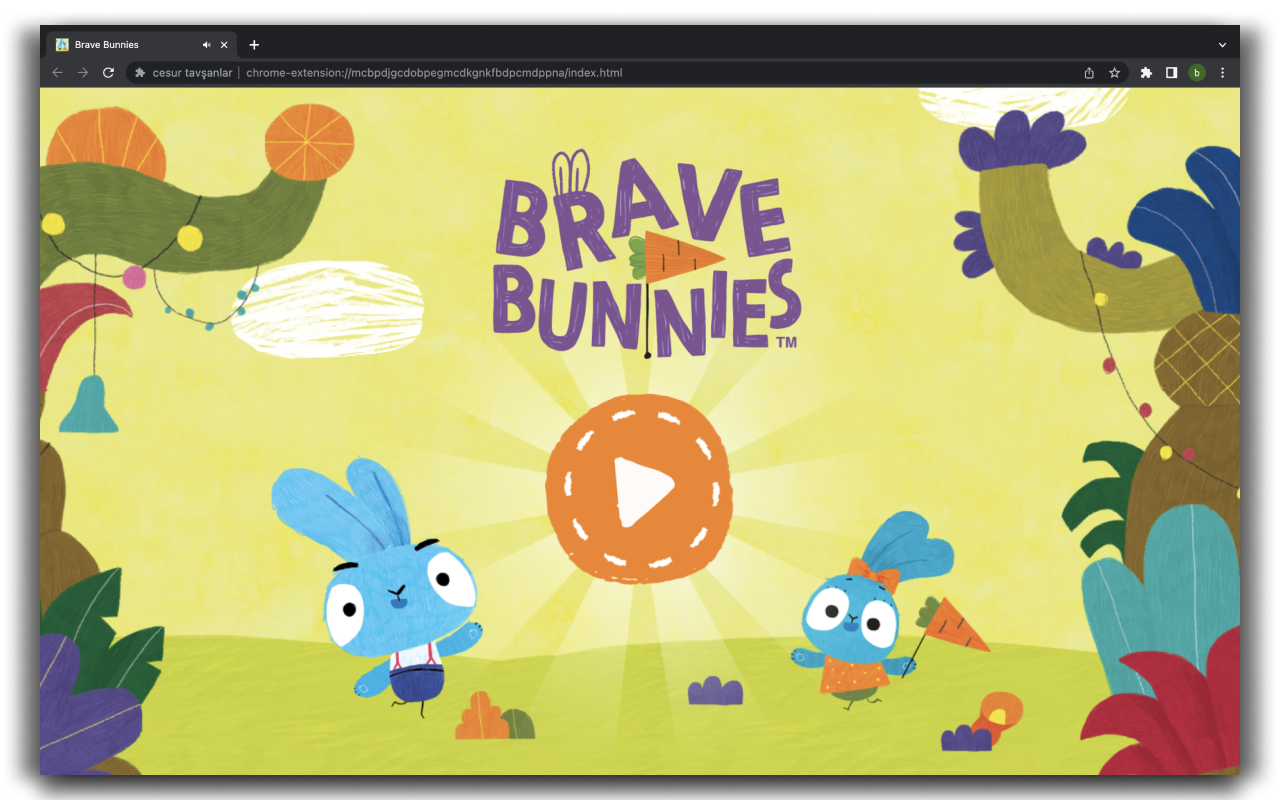Click the chrome-extension URL in address bar
1280x800 pixels.
coord(434,73)
